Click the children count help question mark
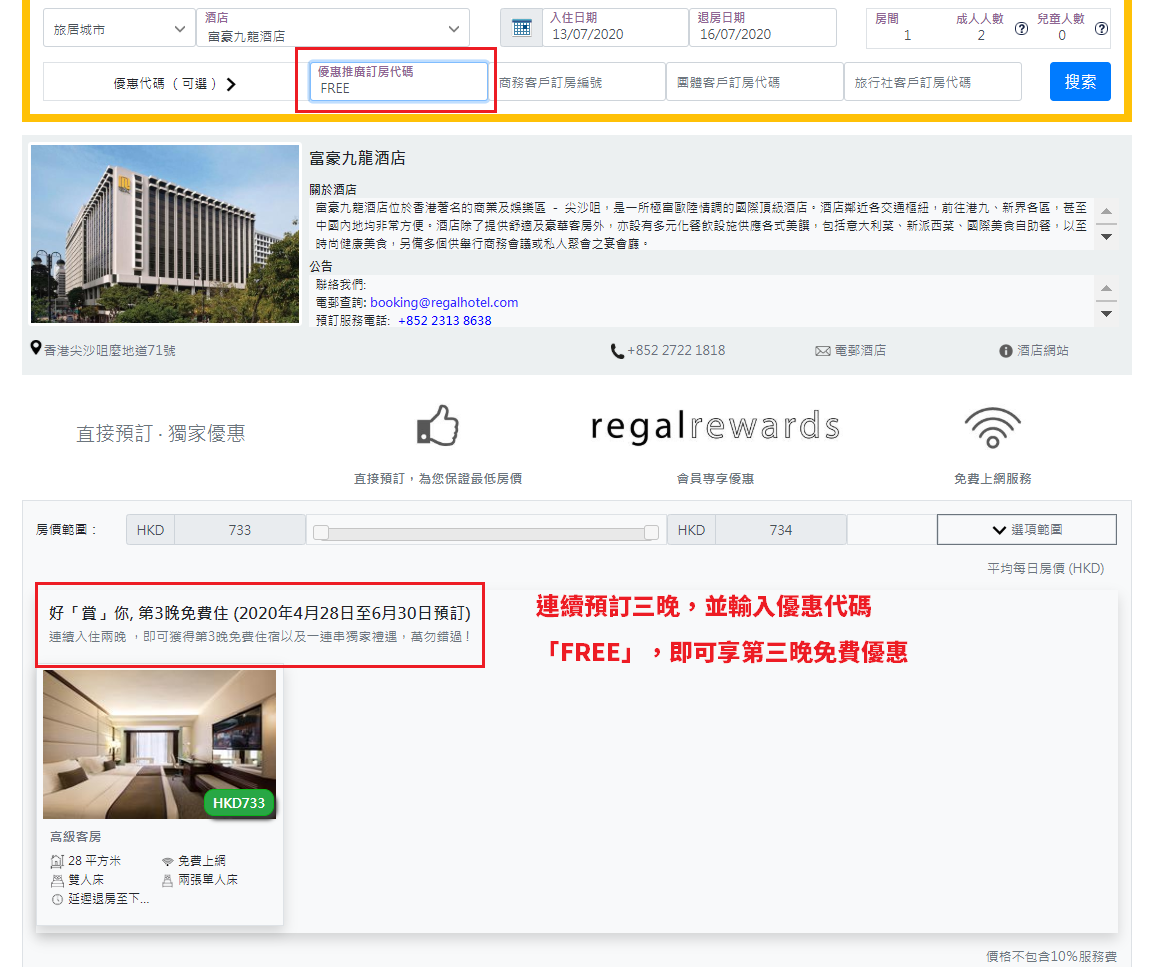Viewport: 1156px width, 967px height. (1101, 29)
